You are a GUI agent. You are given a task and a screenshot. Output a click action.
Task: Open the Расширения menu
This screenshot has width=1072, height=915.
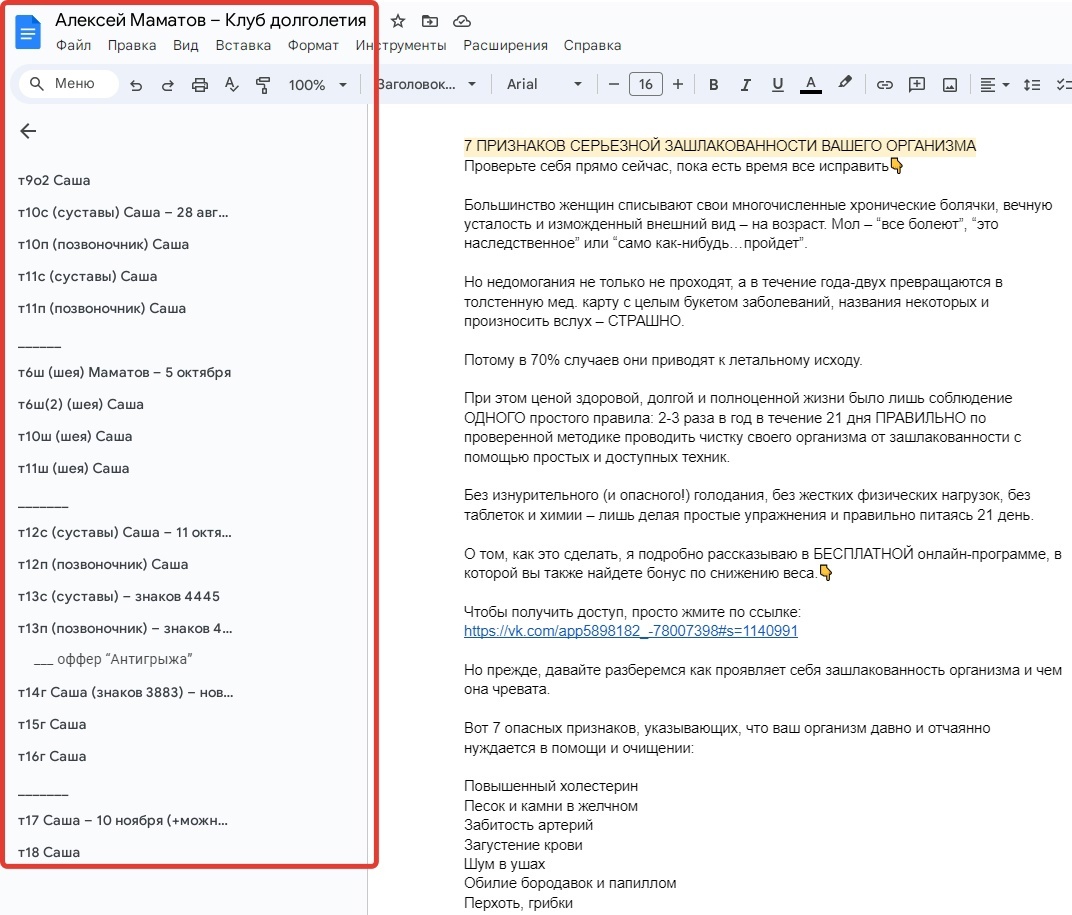point(505,45)
